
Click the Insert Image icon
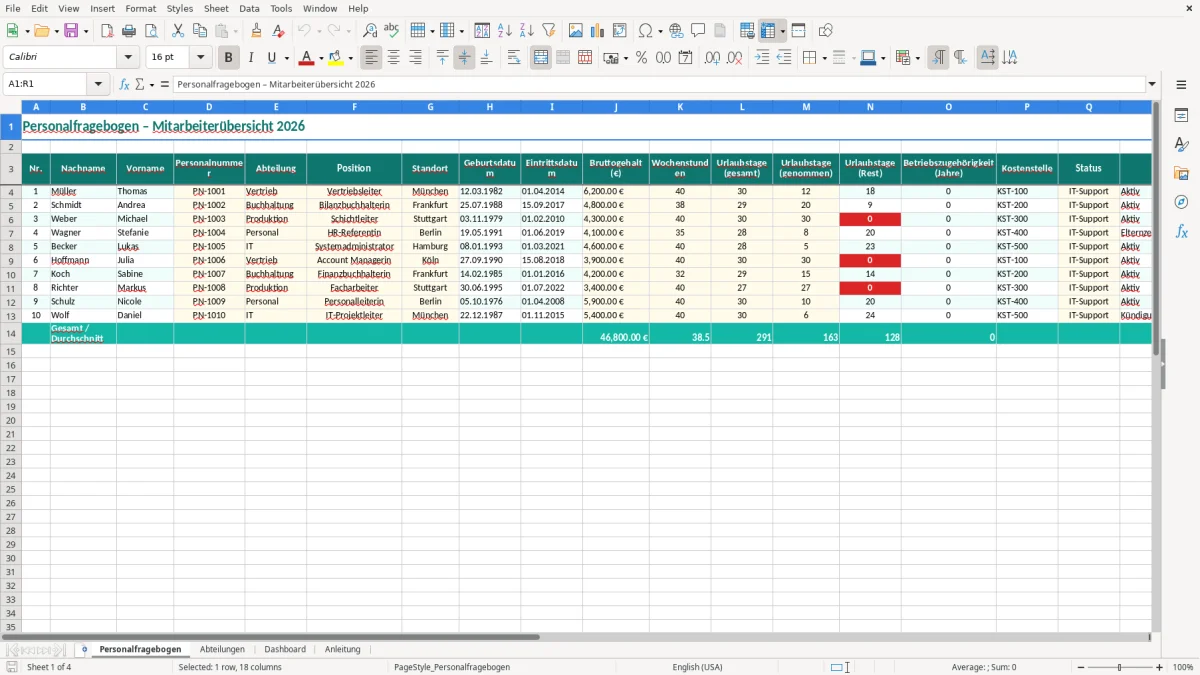[x=576, y=31]
